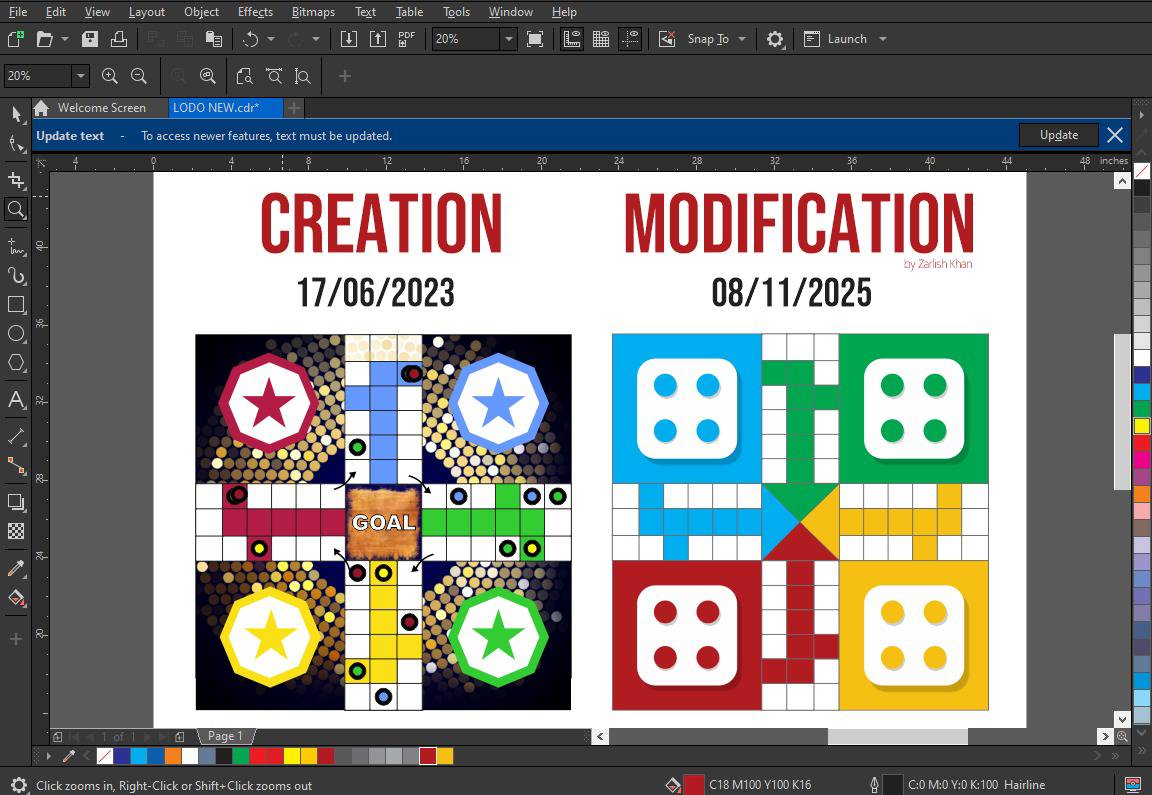The width and height of the screenshot is (1152, 795).
Task: Select the Crop tool
Action: click(16, 180)
